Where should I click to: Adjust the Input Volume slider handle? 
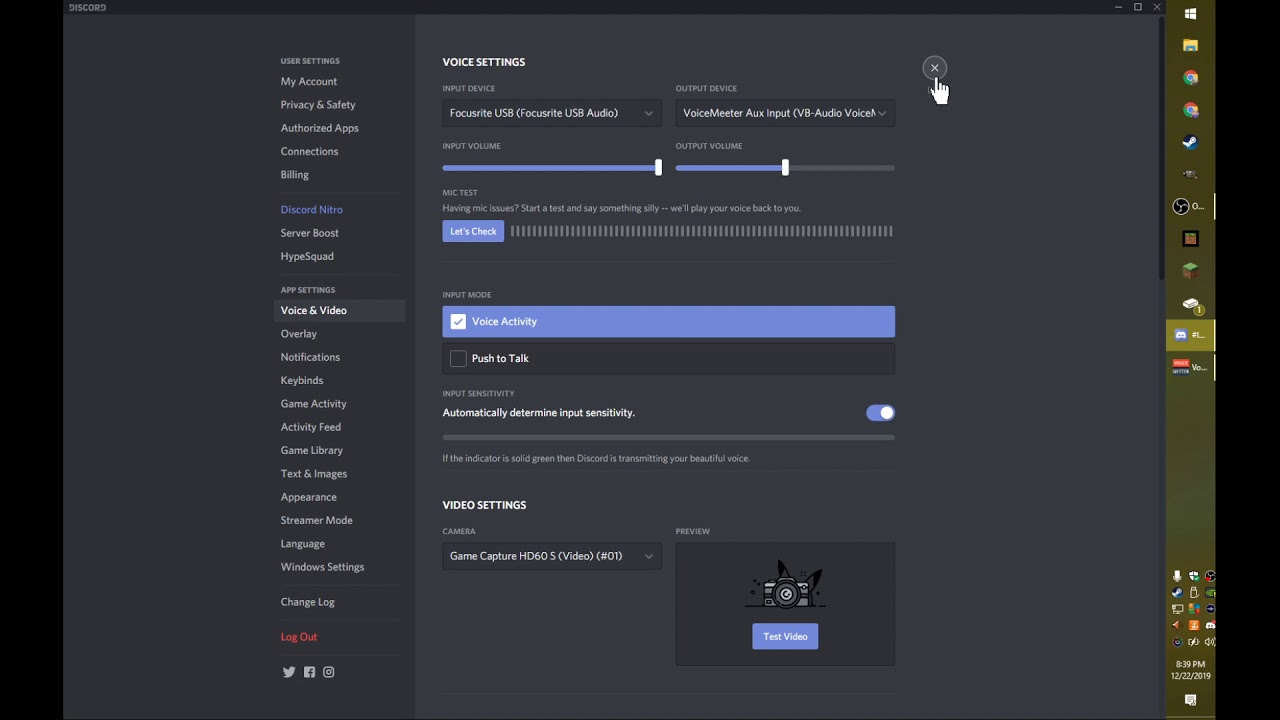pyautogui.click(x=658, y=168)
